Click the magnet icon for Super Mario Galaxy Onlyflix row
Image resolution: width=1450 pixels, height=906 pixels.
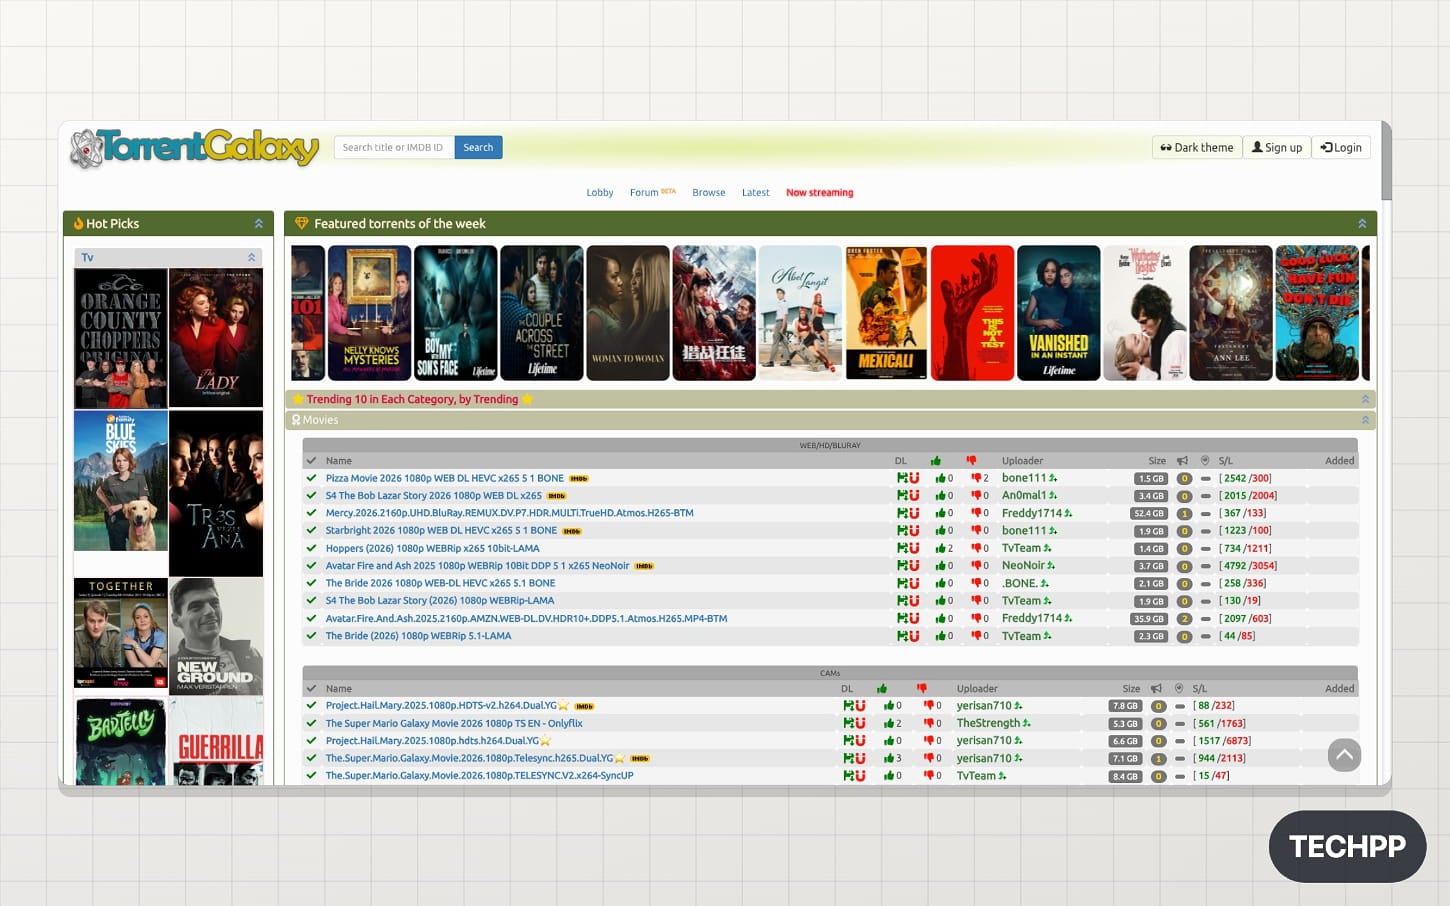860,723
